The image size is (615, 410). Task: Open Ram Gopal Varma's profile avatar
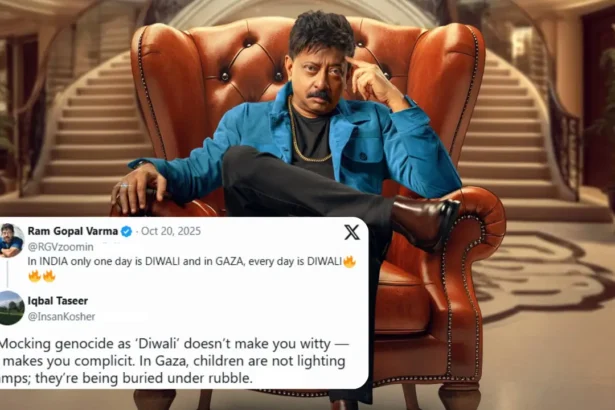[11, 240]
